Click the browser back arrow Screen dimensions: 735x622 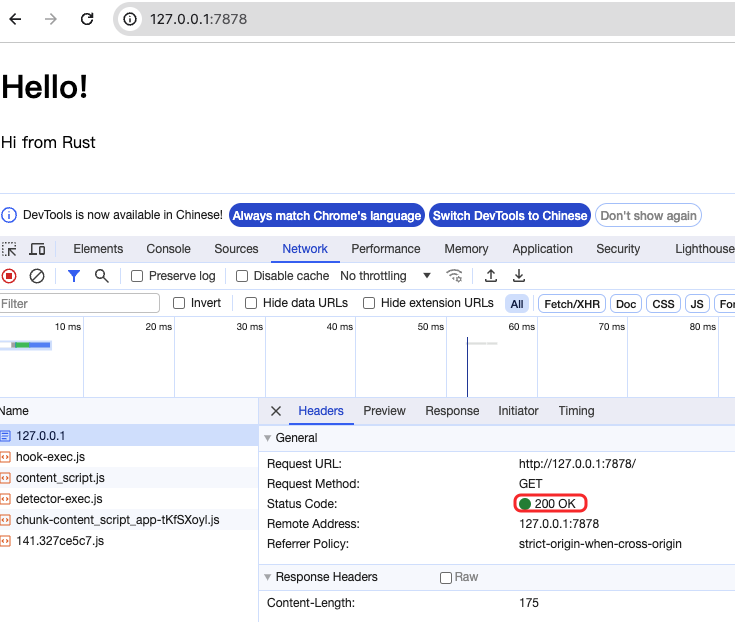coord(15,19)
